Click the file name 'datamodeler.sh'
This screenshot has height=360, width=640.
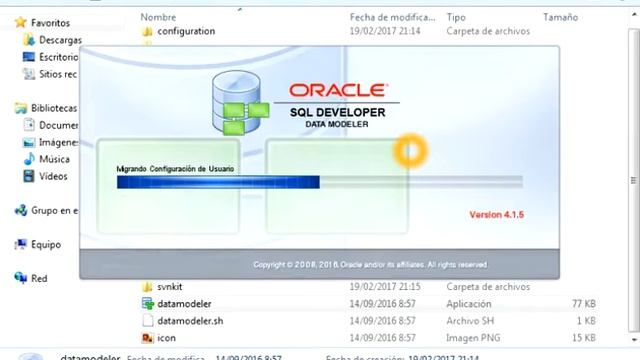(x=190, y=321)
